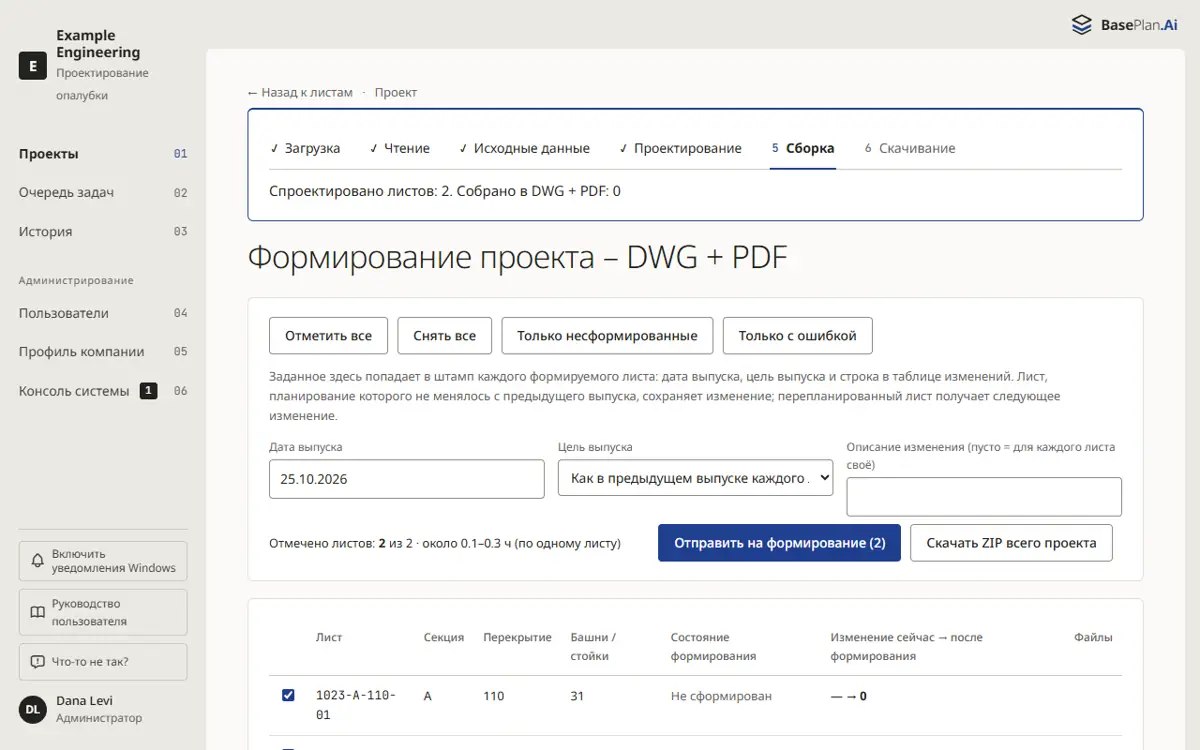Click the Dana Levi user name
1200x750 pixels.
coord(85,700)
